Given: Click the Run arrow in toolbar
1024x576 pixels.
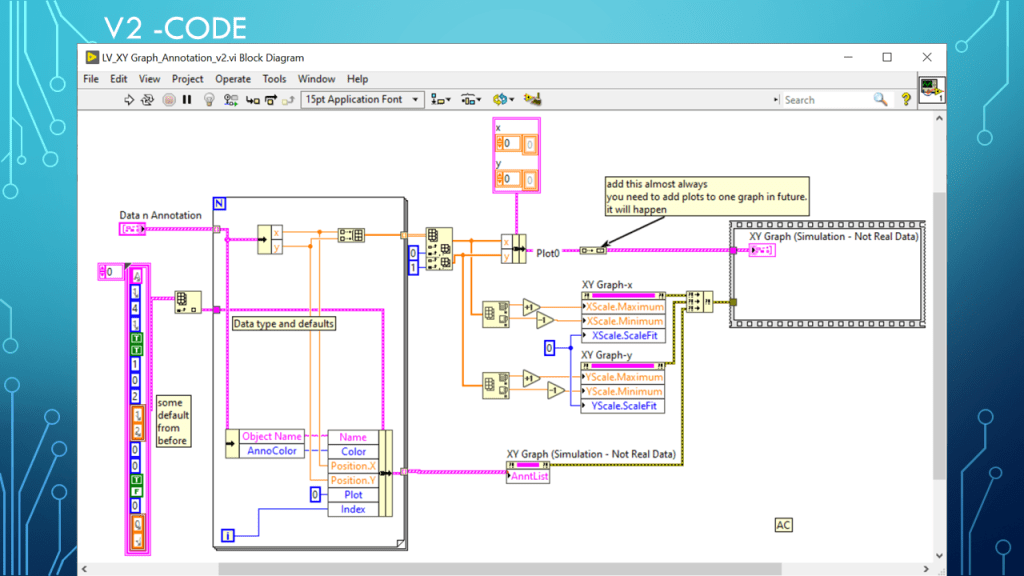Looking at the screenshot, I should coord(129,100).
